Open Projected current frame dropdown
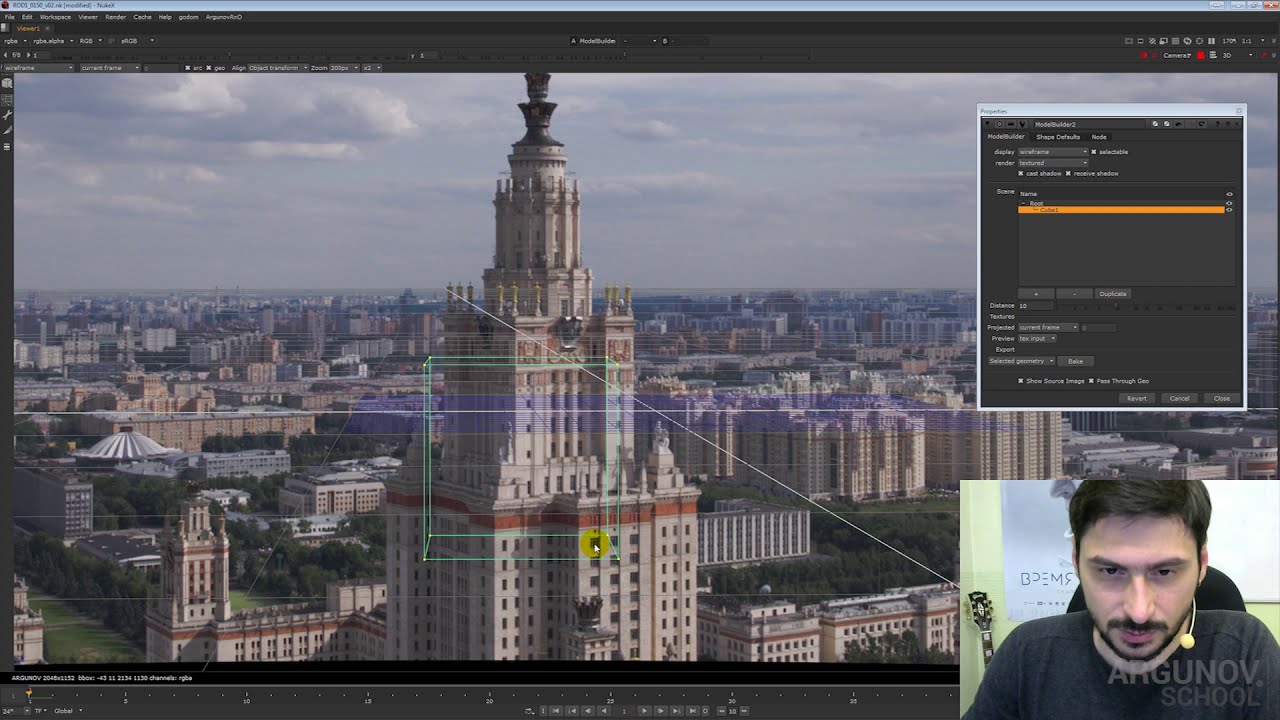The width and height of the screenshot is (1280, 720). tap(1048, 327)
